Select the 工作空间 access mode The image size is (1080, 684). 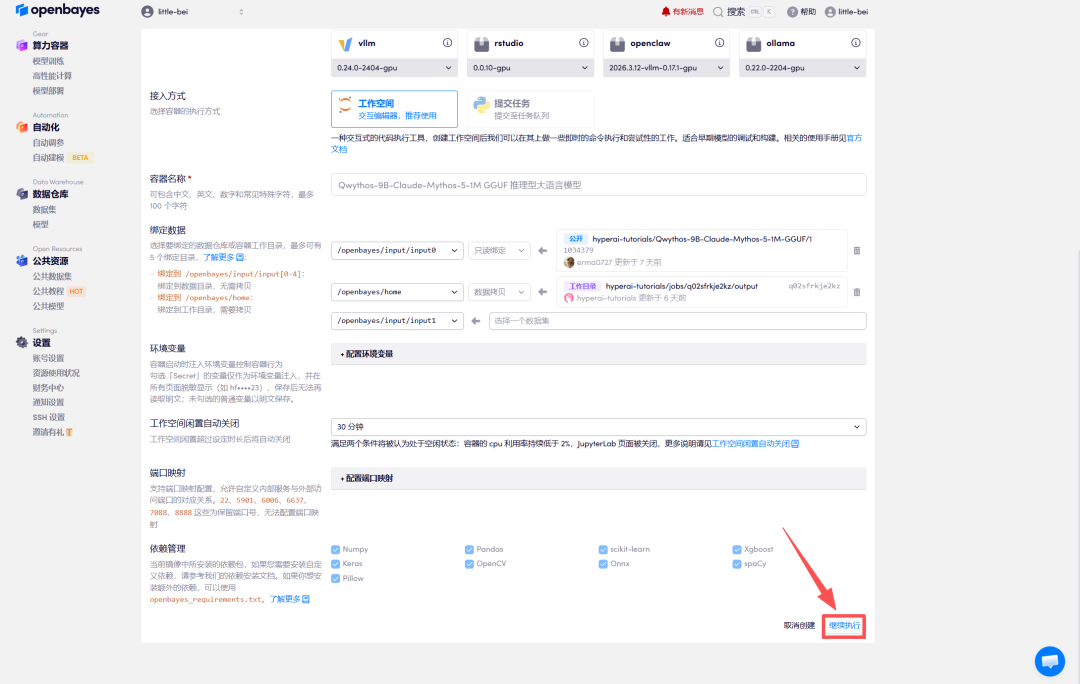click(x=394, y=109)
